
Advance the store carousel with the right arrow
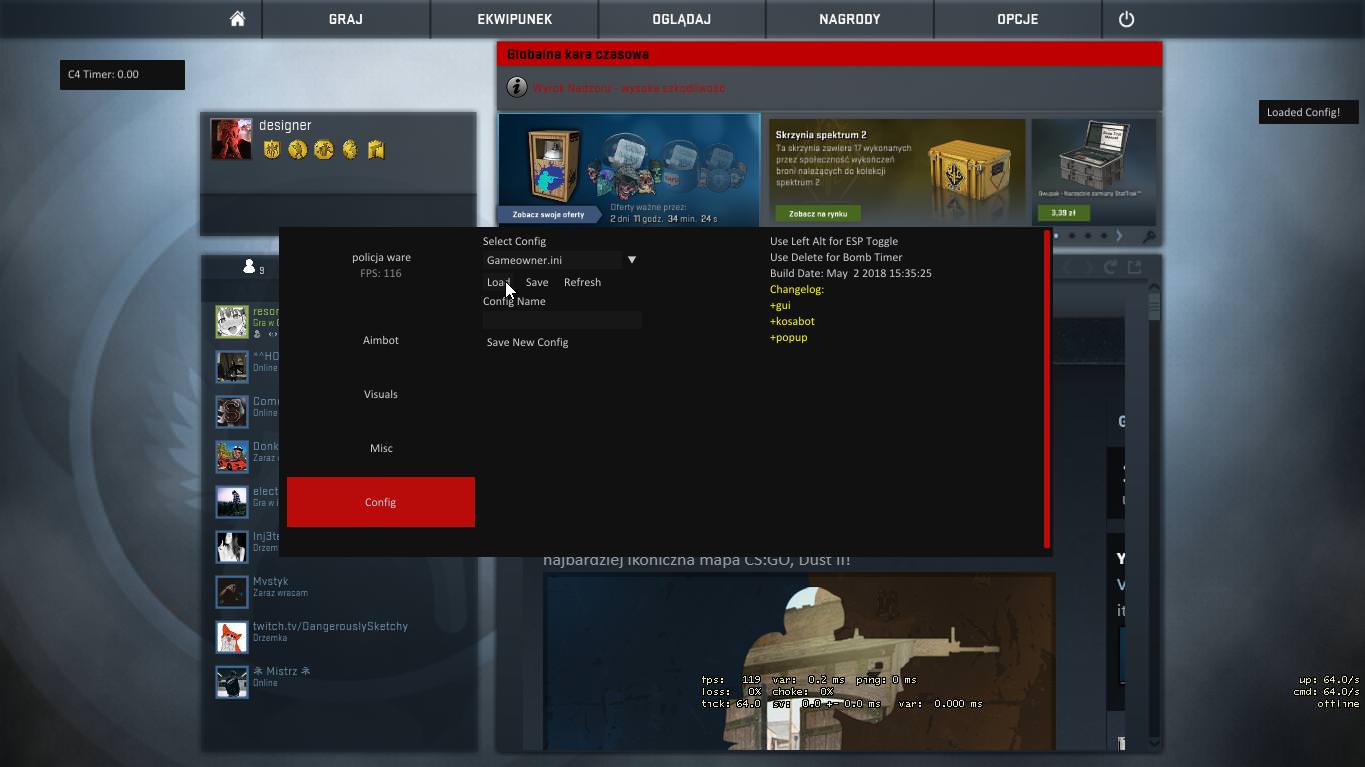click(x=1119, y=236)
